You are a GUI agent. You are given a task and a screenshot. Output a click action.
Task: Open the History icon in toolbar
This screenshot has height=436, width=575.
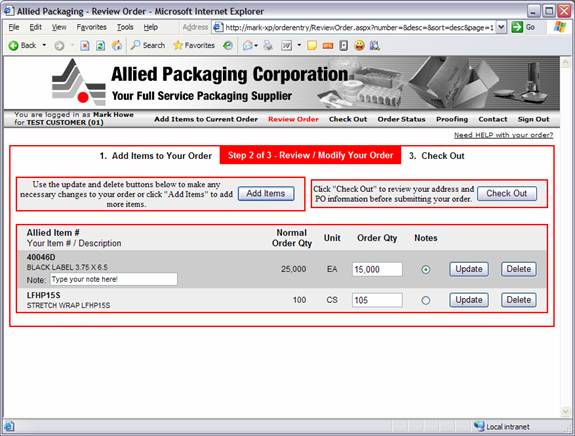(228, 45)
